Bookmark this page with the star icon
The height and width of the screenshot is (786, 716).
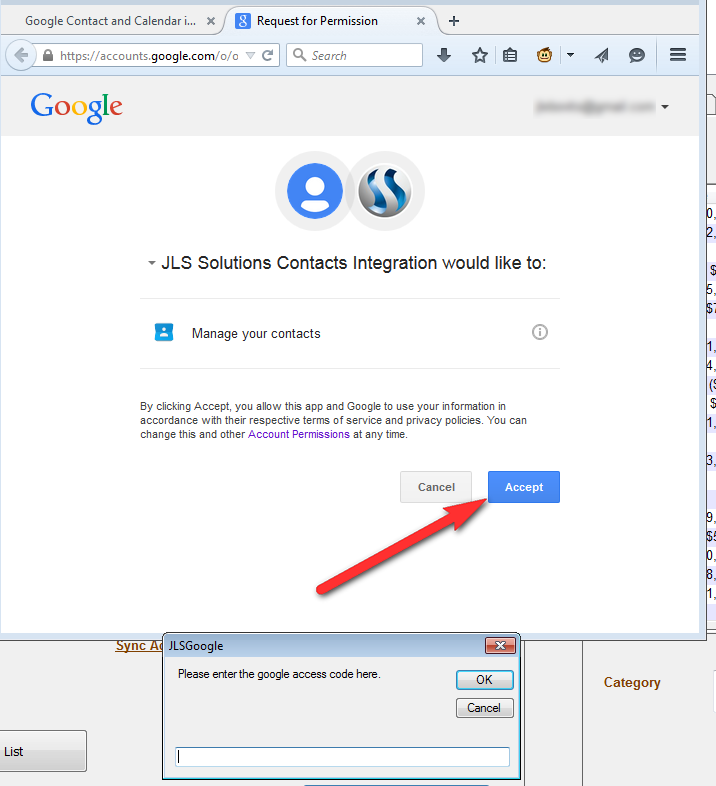point(480,55)
